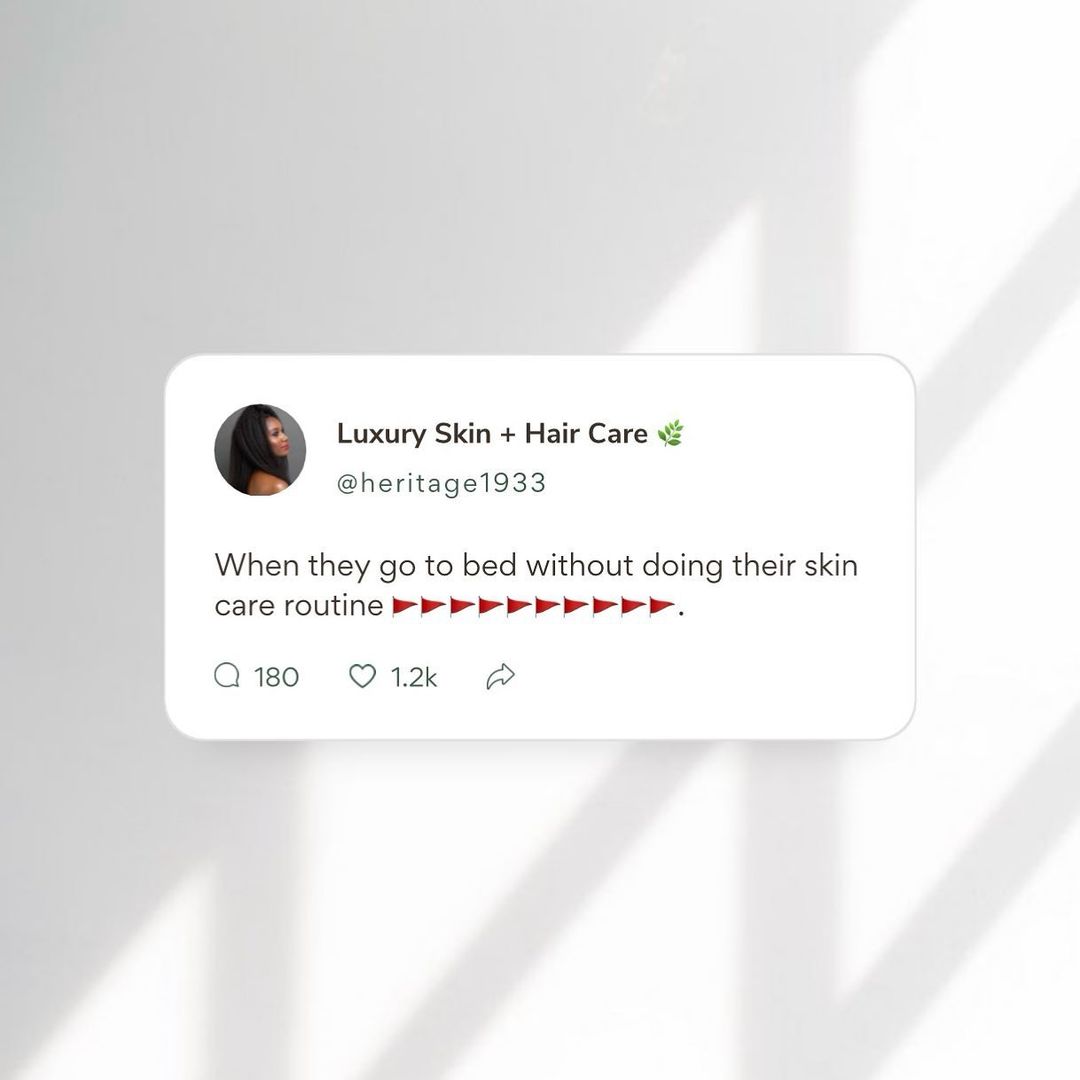Click the word "When" starting the post
The height and width of the screenshot is (1080, 1080).
point(257,565)
